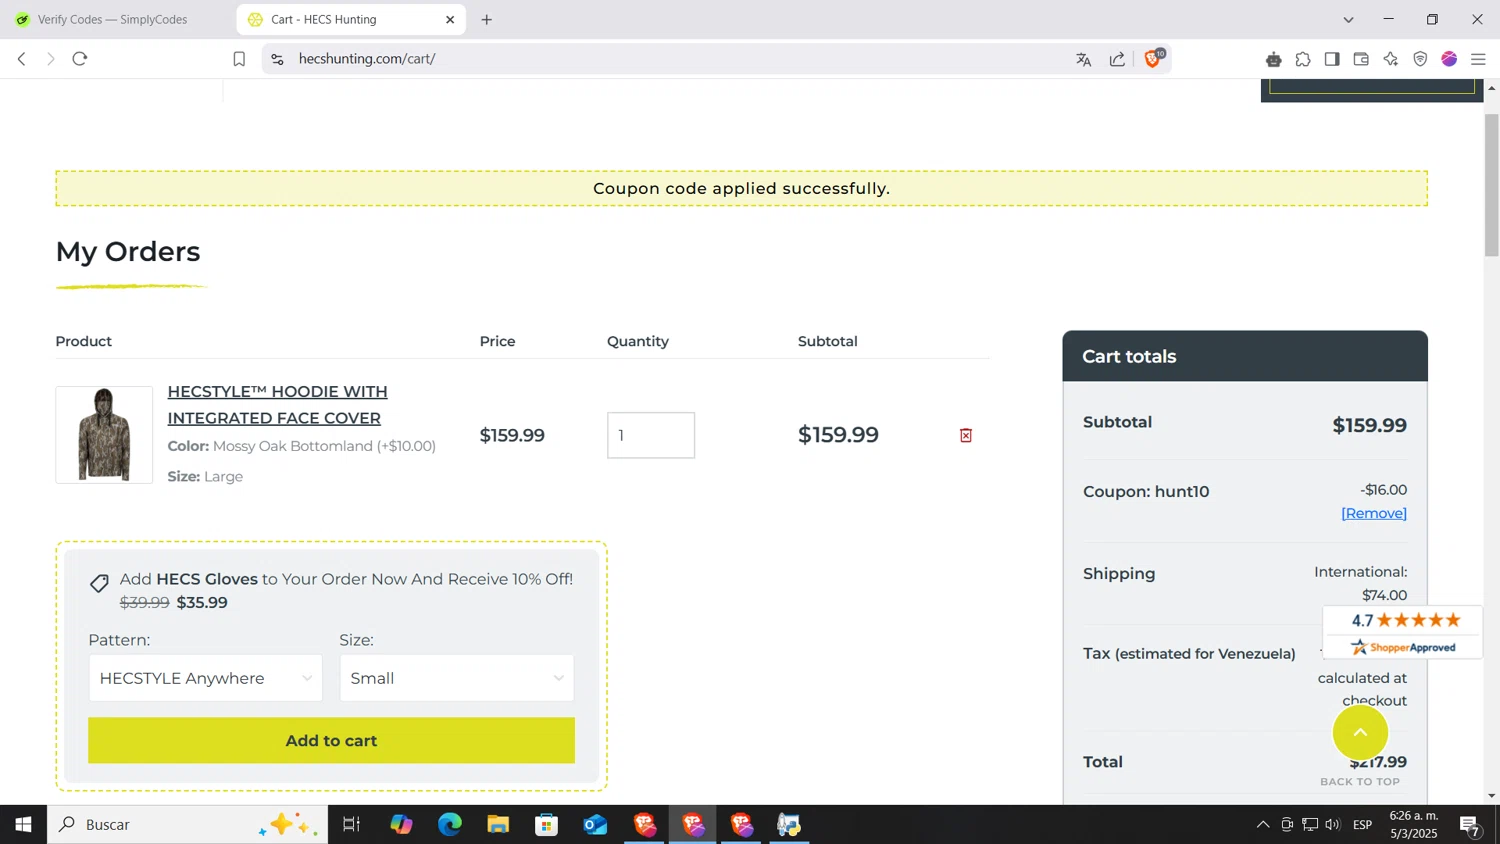The image size is (1500, 844).
Task: Open Copilot from the taskbar
Action: coord(401,825)
